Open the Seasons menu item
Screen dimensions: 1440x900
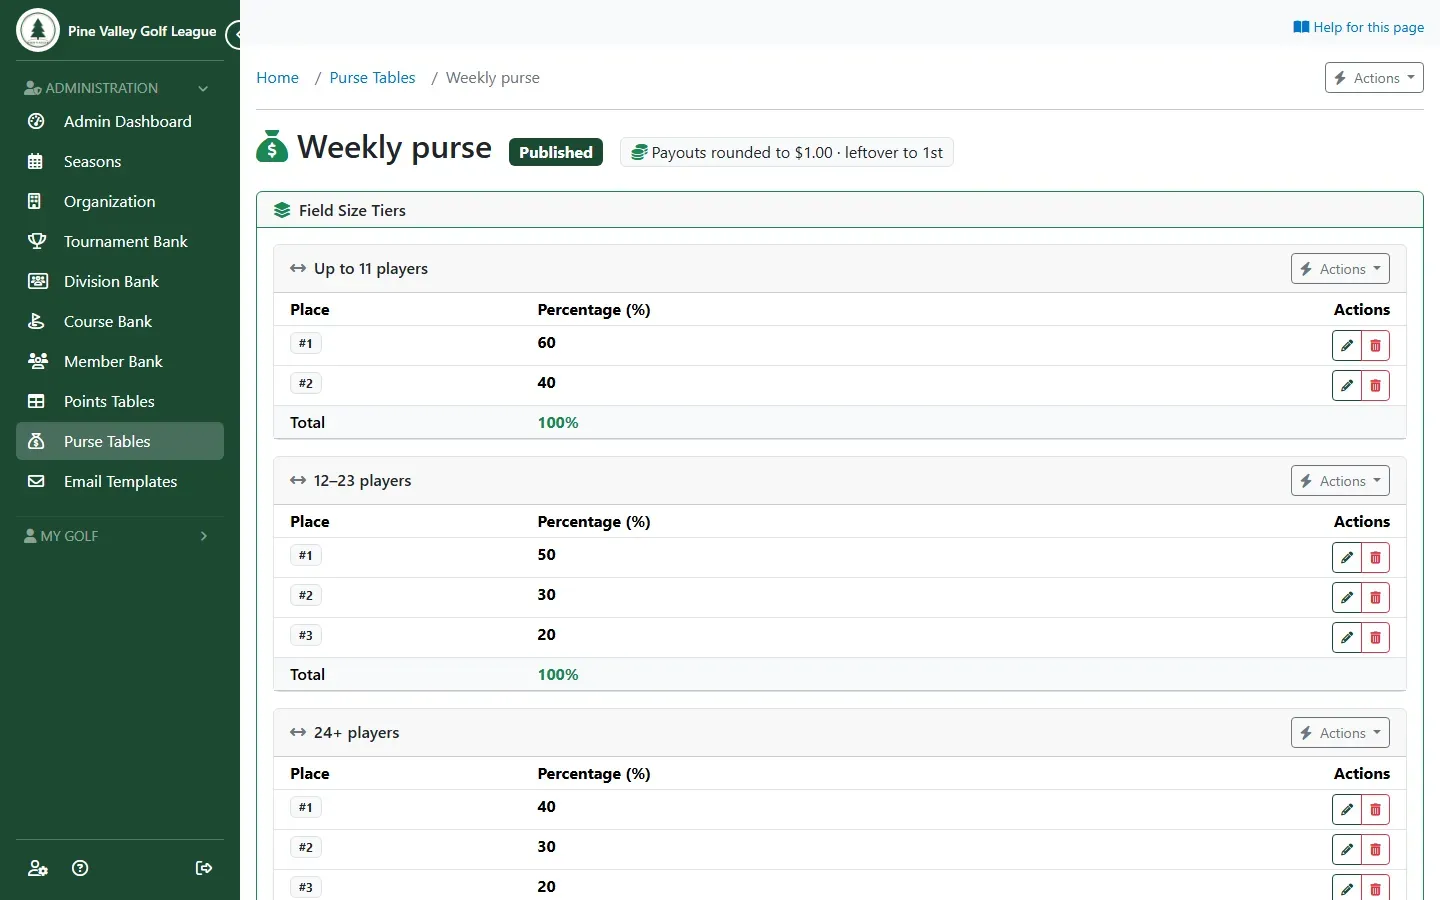click(120, 161)
